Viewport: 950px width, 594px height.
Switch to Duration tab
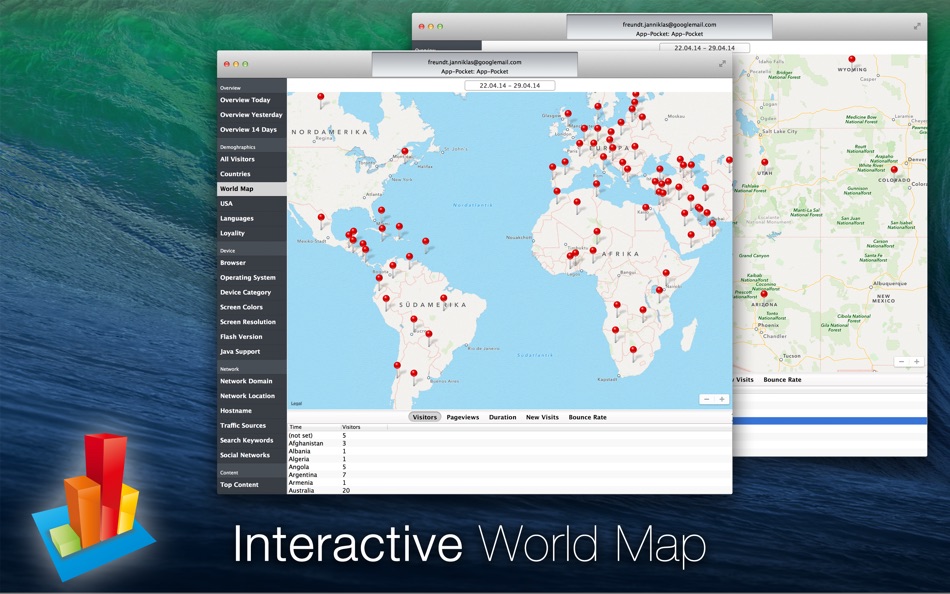point(503,417)
